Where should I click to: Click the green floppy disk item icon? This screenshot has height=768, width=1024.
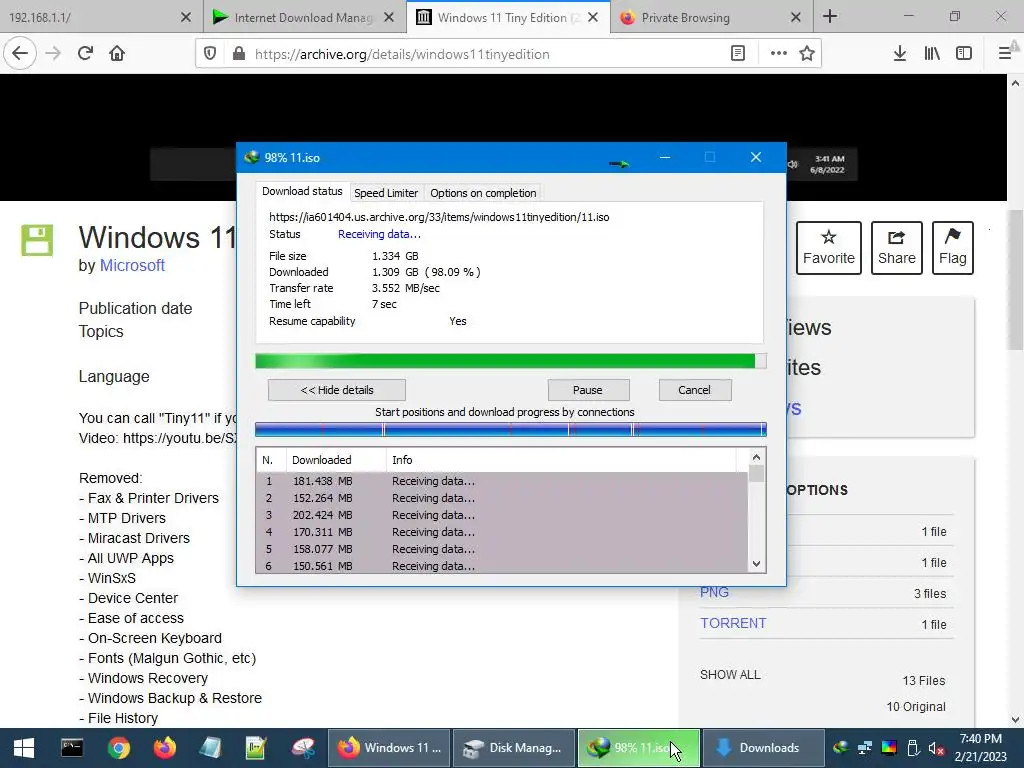37,240
